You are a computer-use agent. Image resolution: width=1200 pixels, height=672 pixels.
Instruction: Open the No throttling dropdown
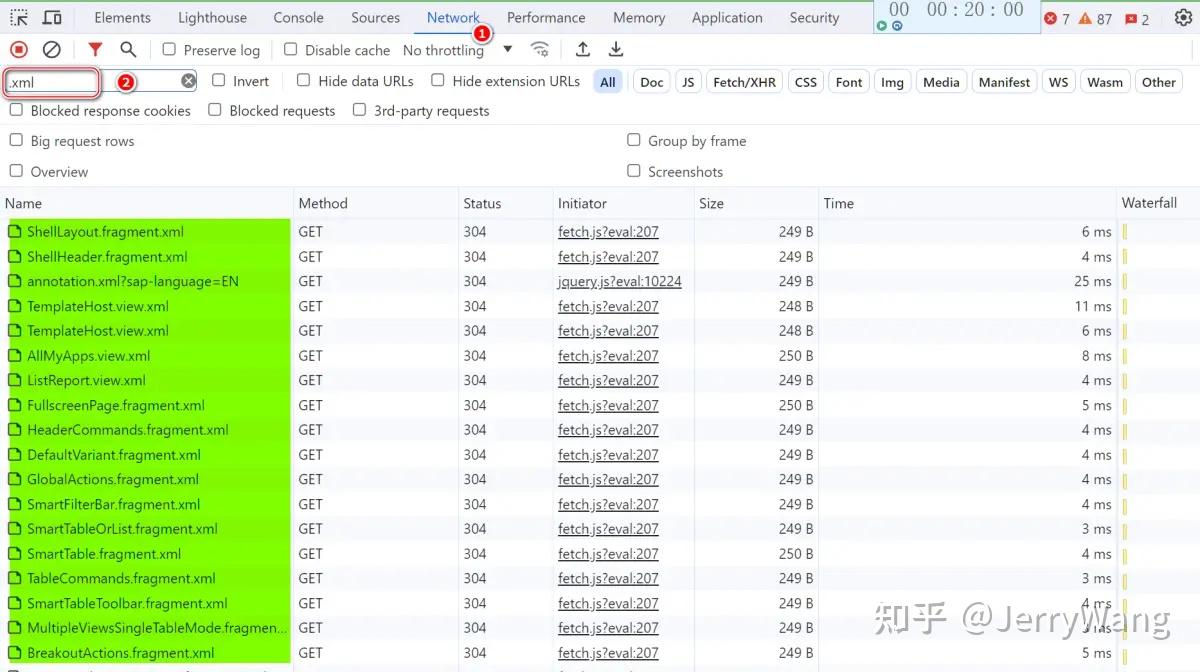[444, 49]
